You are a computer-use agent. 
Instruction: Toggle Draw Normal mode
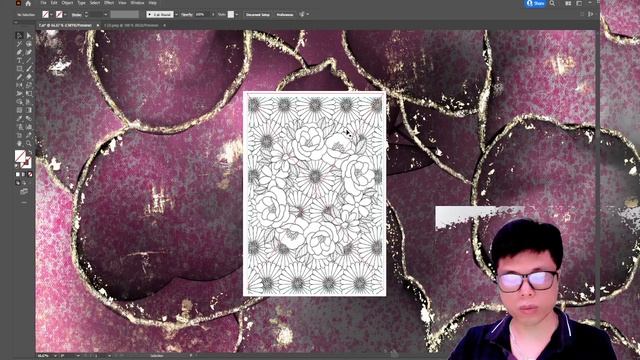18,183
